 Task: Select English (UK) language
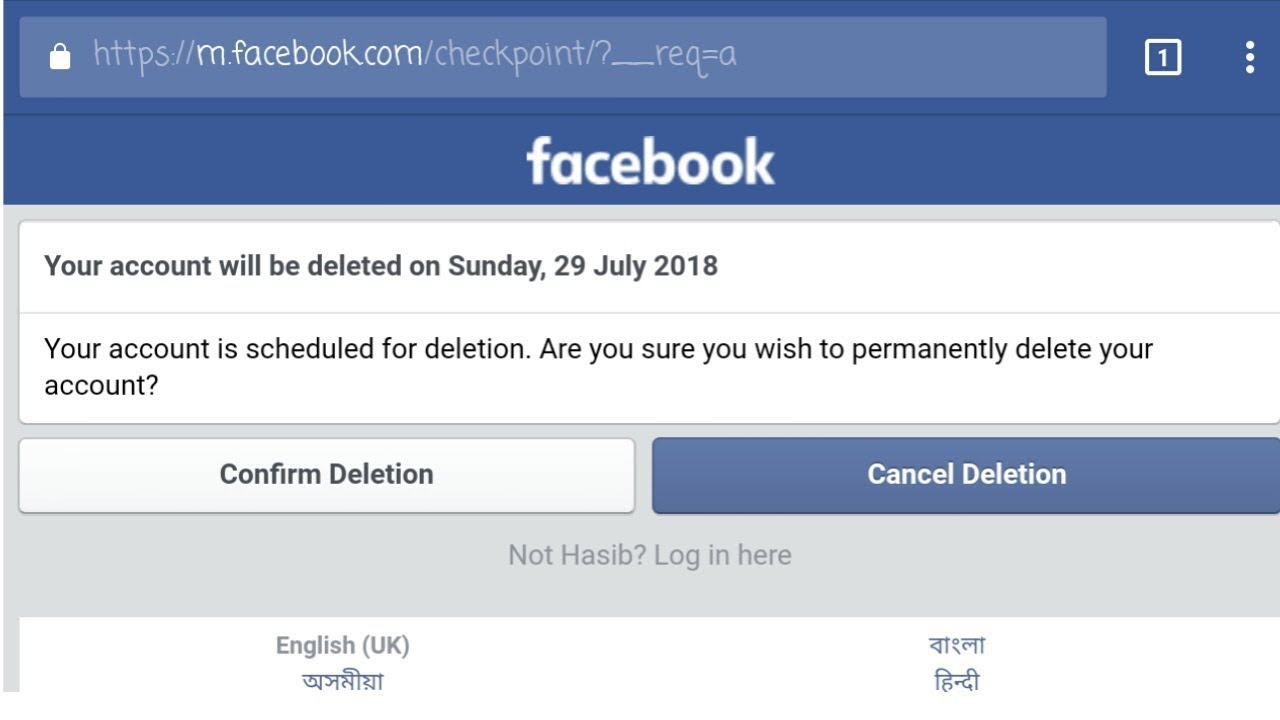point(342,646)
